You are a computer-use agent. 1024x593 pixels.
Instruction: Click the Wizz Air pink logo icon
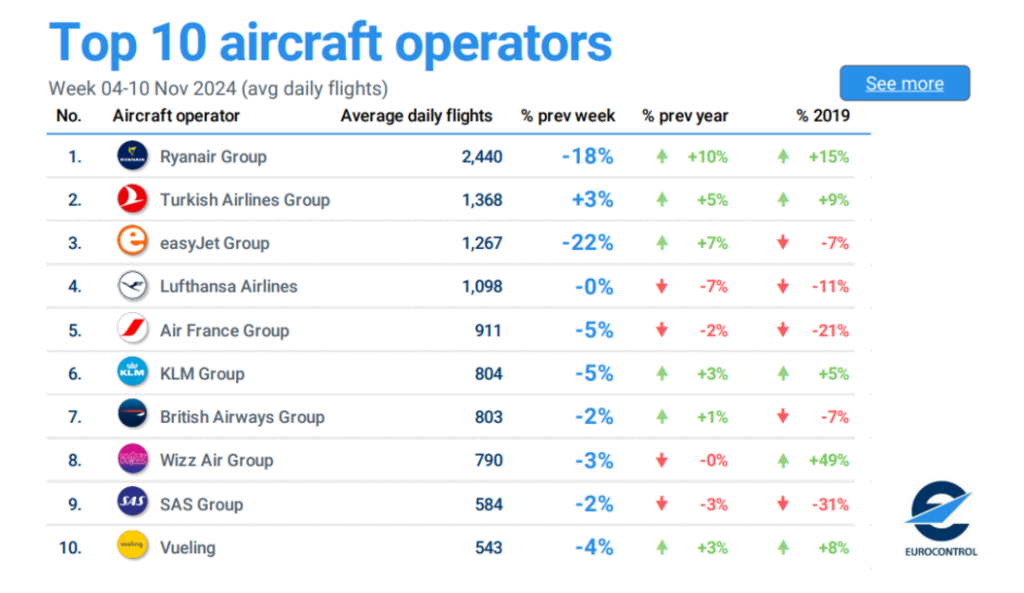point(132,460)
